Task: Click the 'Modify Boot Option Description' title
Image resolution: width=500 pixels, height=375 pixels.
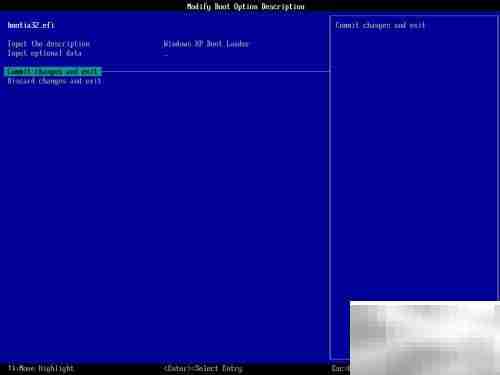Action: point(245,6)
